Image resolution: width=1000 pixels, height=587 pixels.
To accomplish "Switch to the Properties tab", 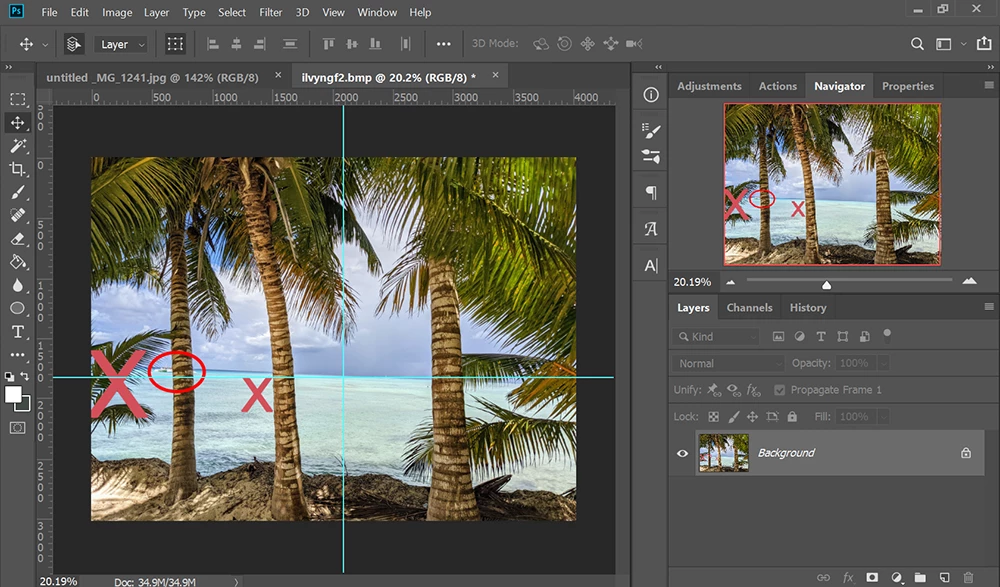I will [x=908, y=86].
